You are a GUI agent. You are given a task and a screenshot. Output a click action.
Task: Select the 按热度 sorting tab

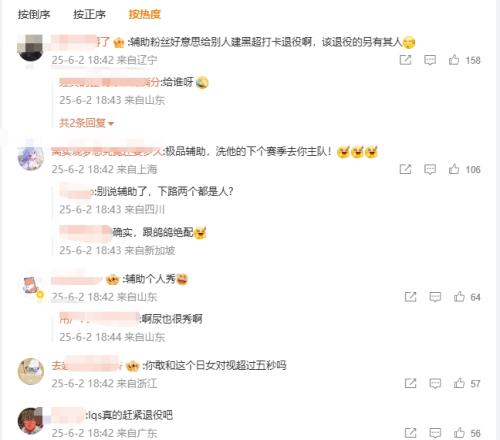tap(145, 14)
